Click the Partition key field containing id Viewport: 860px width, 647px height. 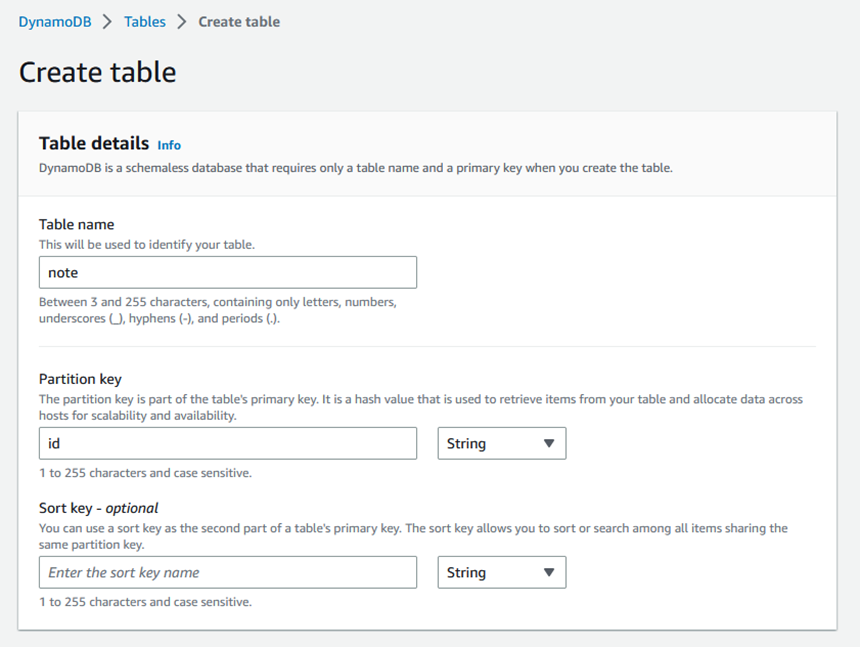tap(228, 444)
